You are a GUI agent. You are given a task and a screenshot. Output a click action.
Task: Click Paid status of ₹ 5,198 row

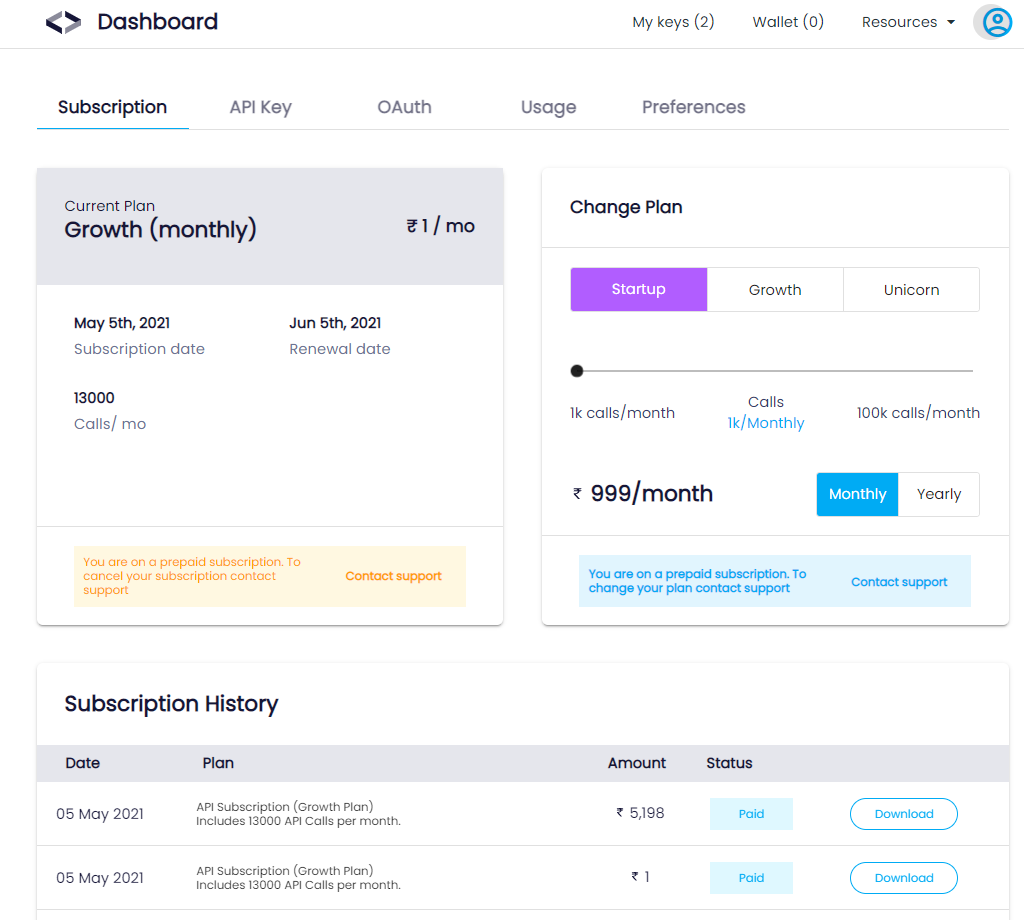click(751, 814)
